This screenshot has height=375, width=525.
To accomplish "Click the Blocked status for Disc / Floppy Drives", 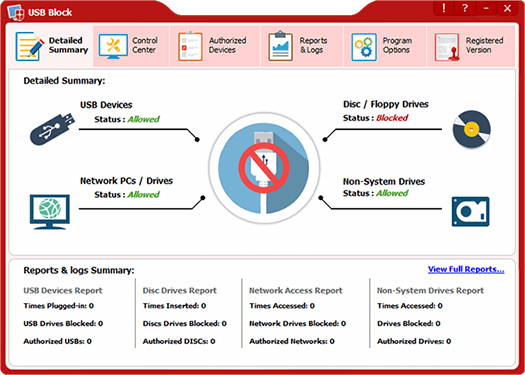I will click(x=392, y=118).
